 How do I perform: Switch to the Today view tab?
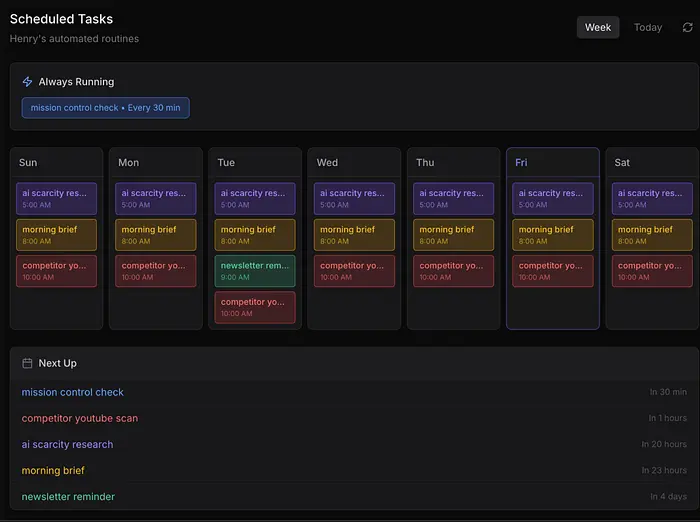click(648, 28)
